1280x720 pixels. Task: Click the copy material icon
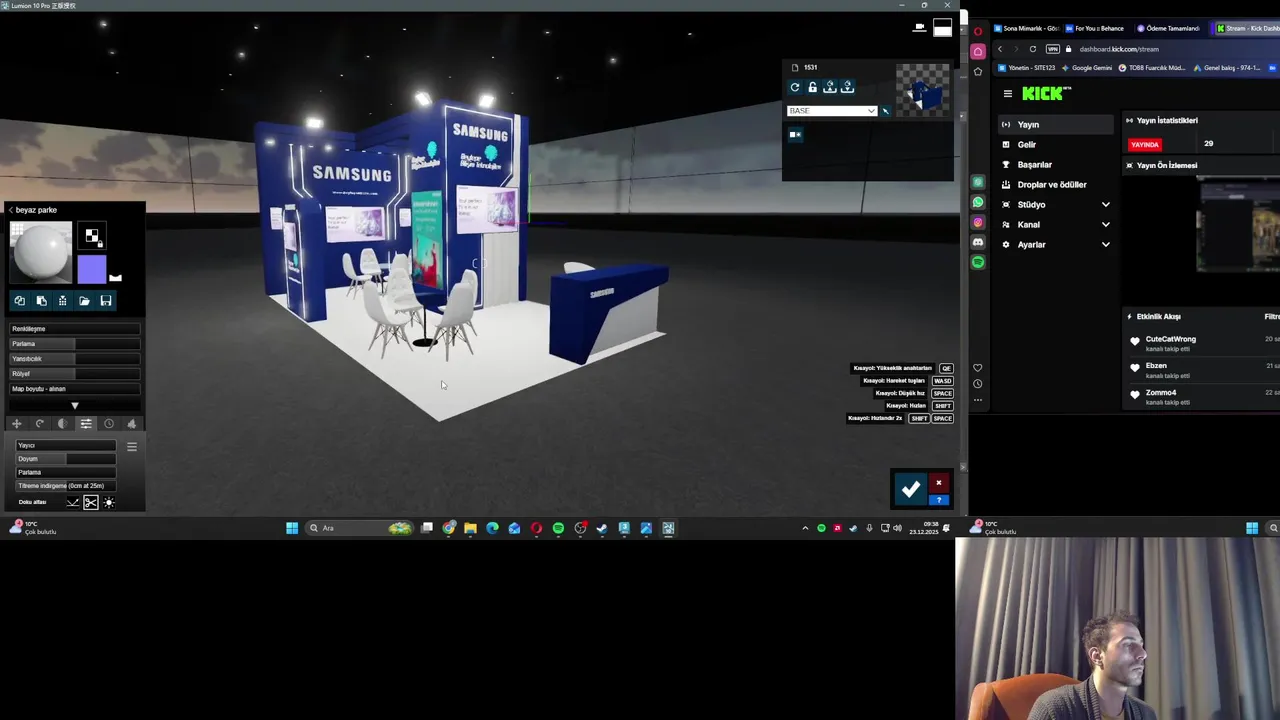(19, 300)
